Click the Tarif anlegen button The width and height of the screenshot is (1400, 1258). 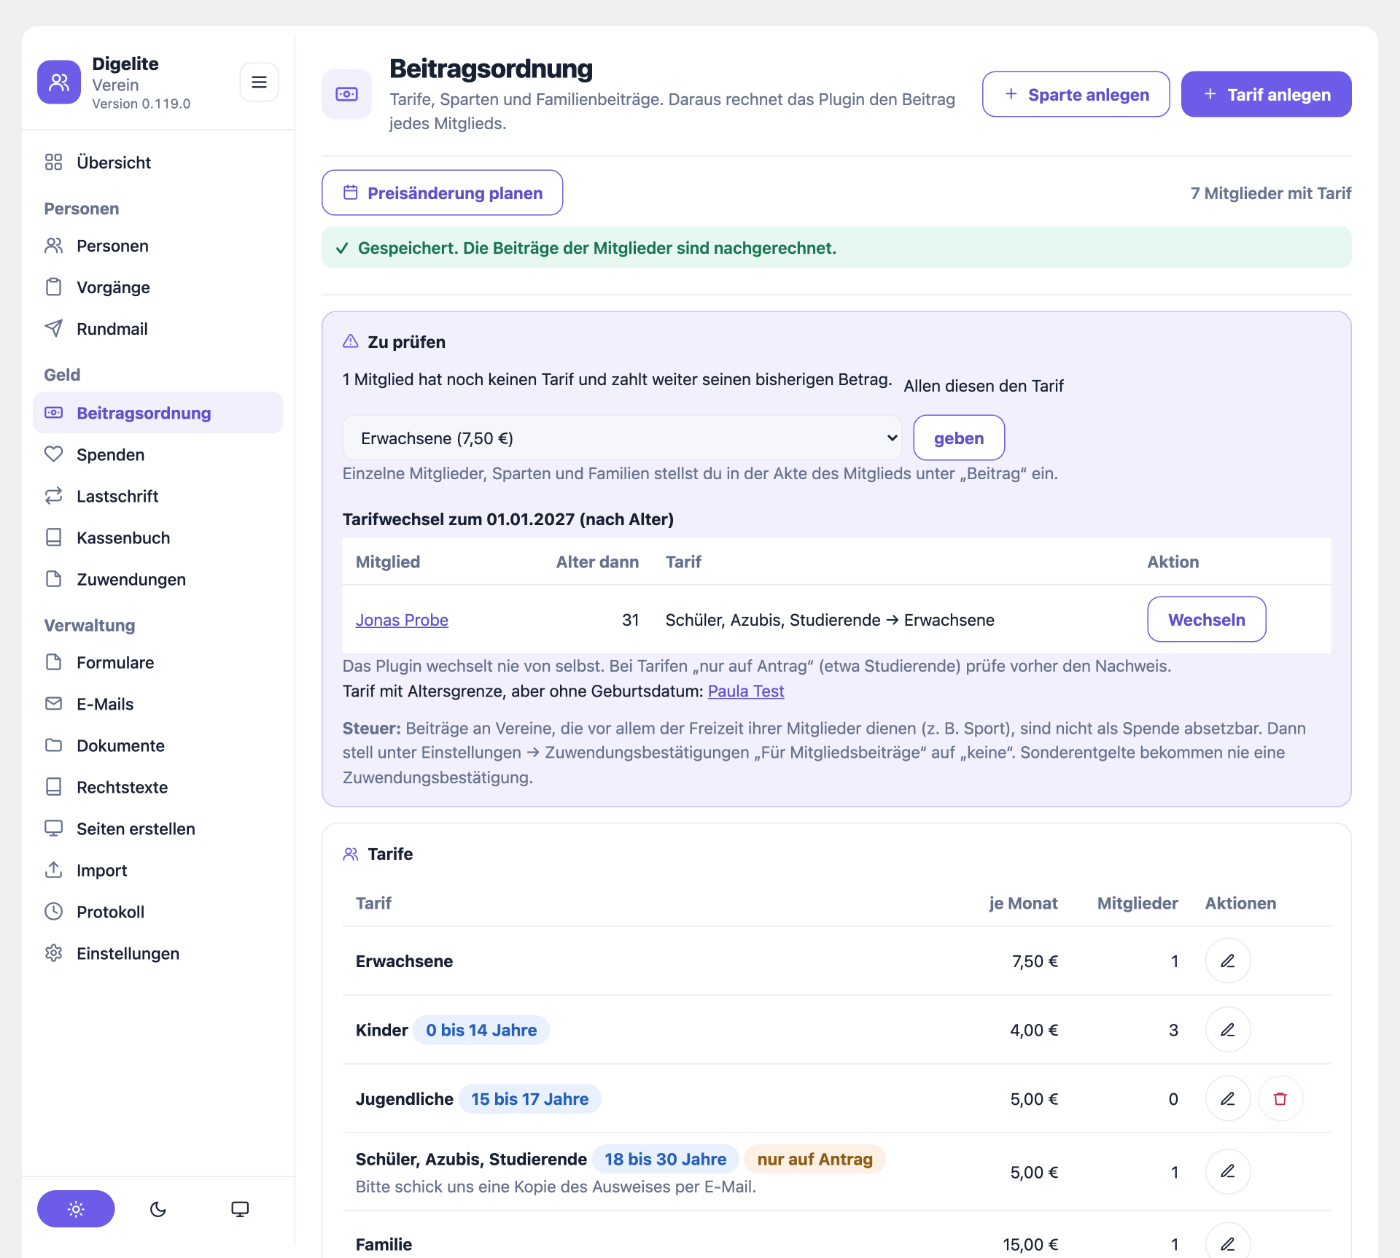pyautogui.click(x=1266, y=94)
